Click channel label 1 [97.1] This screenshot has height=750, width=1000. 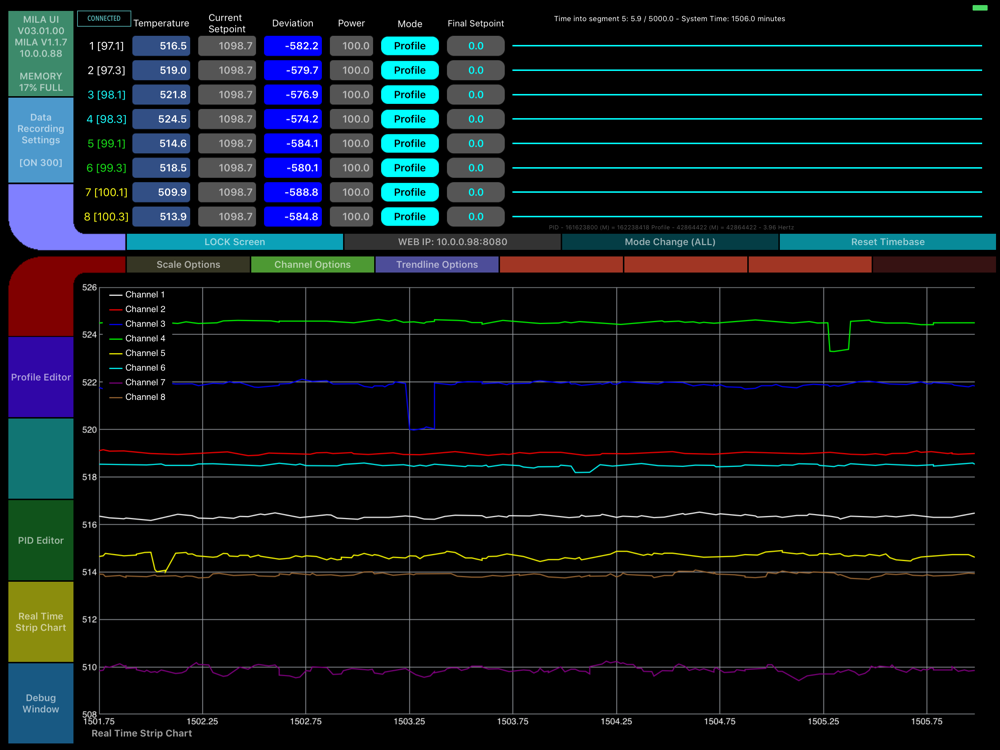[x=107, y=46]
